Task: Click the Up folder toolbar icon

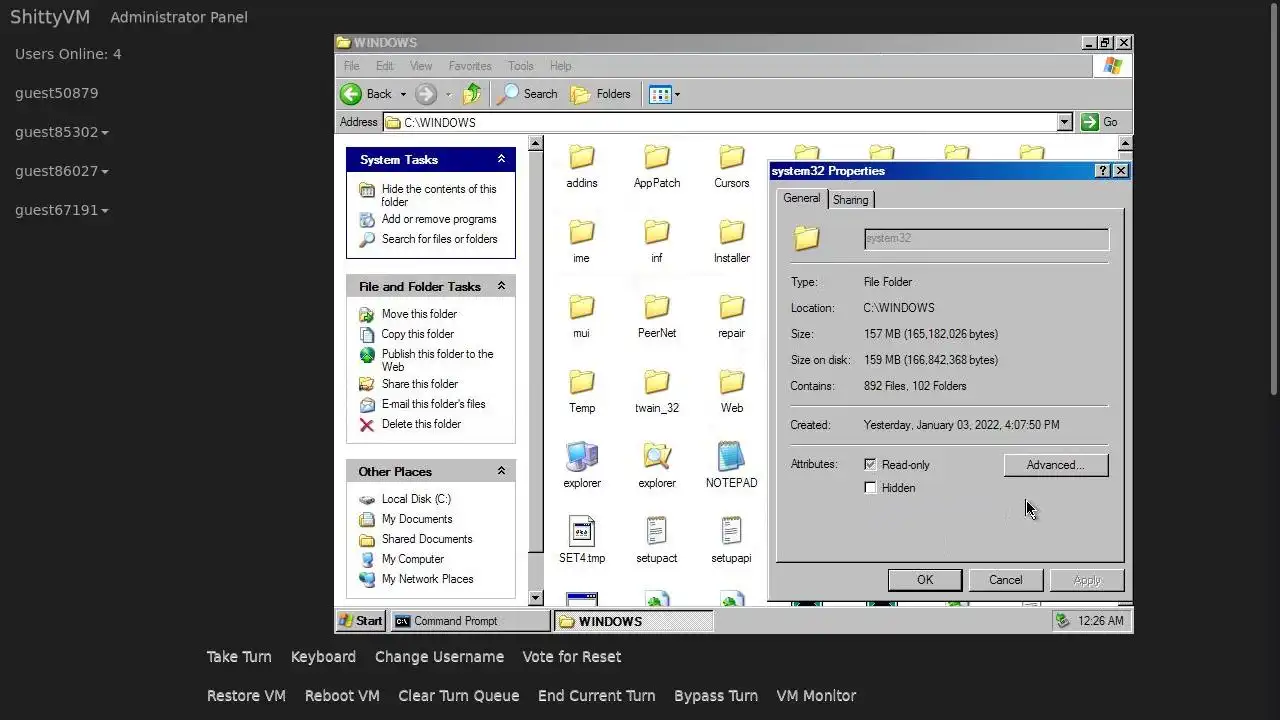Action: pos(472,94)
